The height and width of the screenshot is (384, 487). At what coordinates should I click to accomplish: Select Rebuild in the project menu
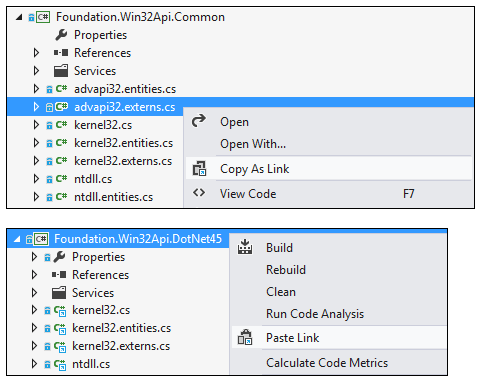click(286, 270)
